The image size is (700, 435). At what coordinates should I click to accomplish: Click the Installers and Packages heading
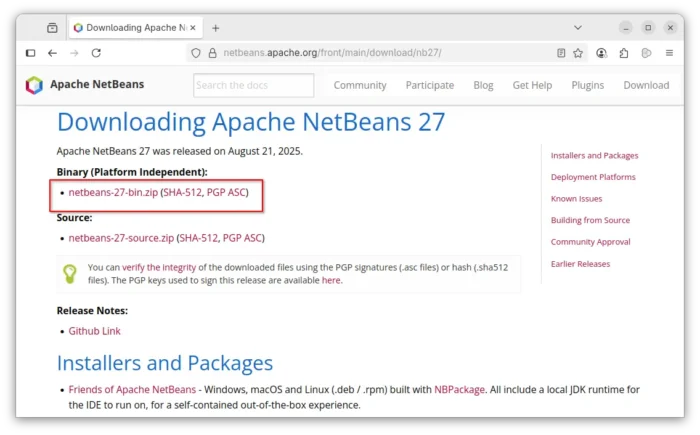165,363
